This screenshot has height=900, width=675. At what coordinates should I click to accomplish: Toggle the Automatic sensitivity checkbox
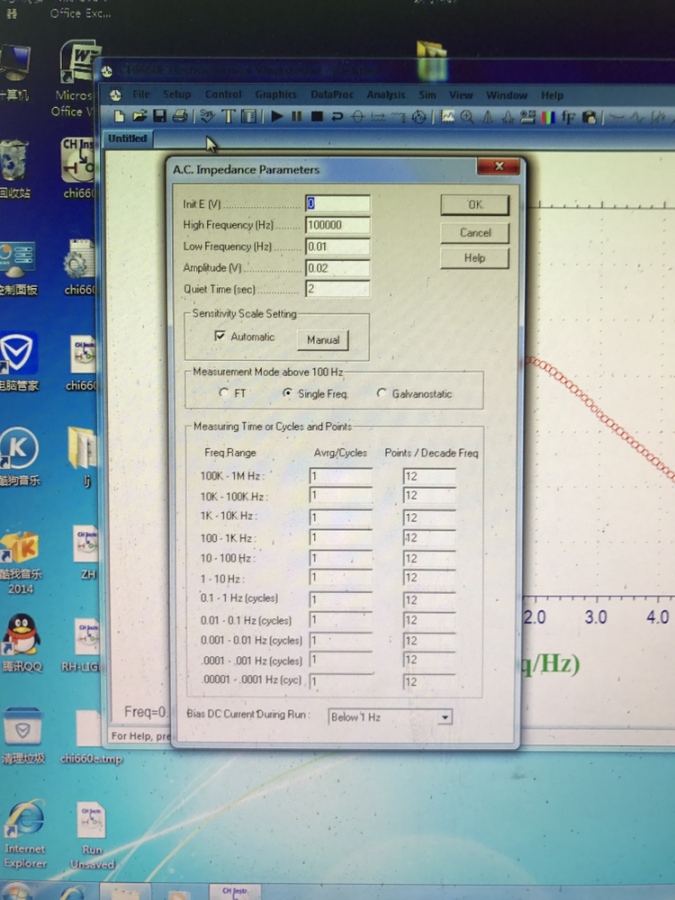[220, 336]
